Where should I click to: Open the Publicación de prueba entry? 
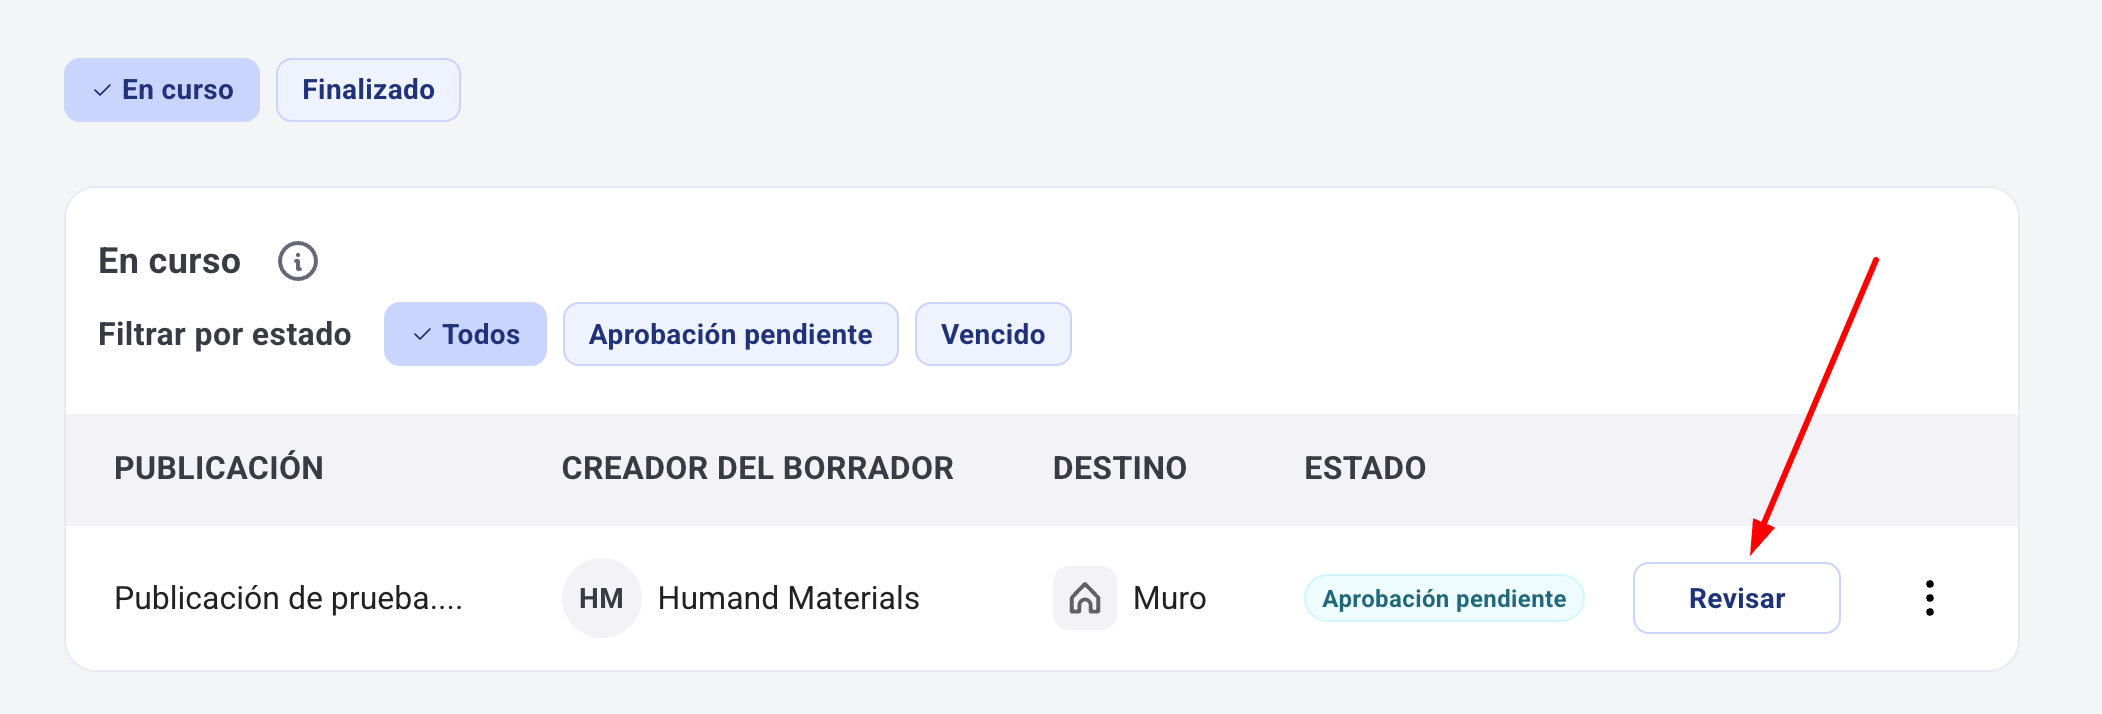pyautogui.click(x=288, y=598)
